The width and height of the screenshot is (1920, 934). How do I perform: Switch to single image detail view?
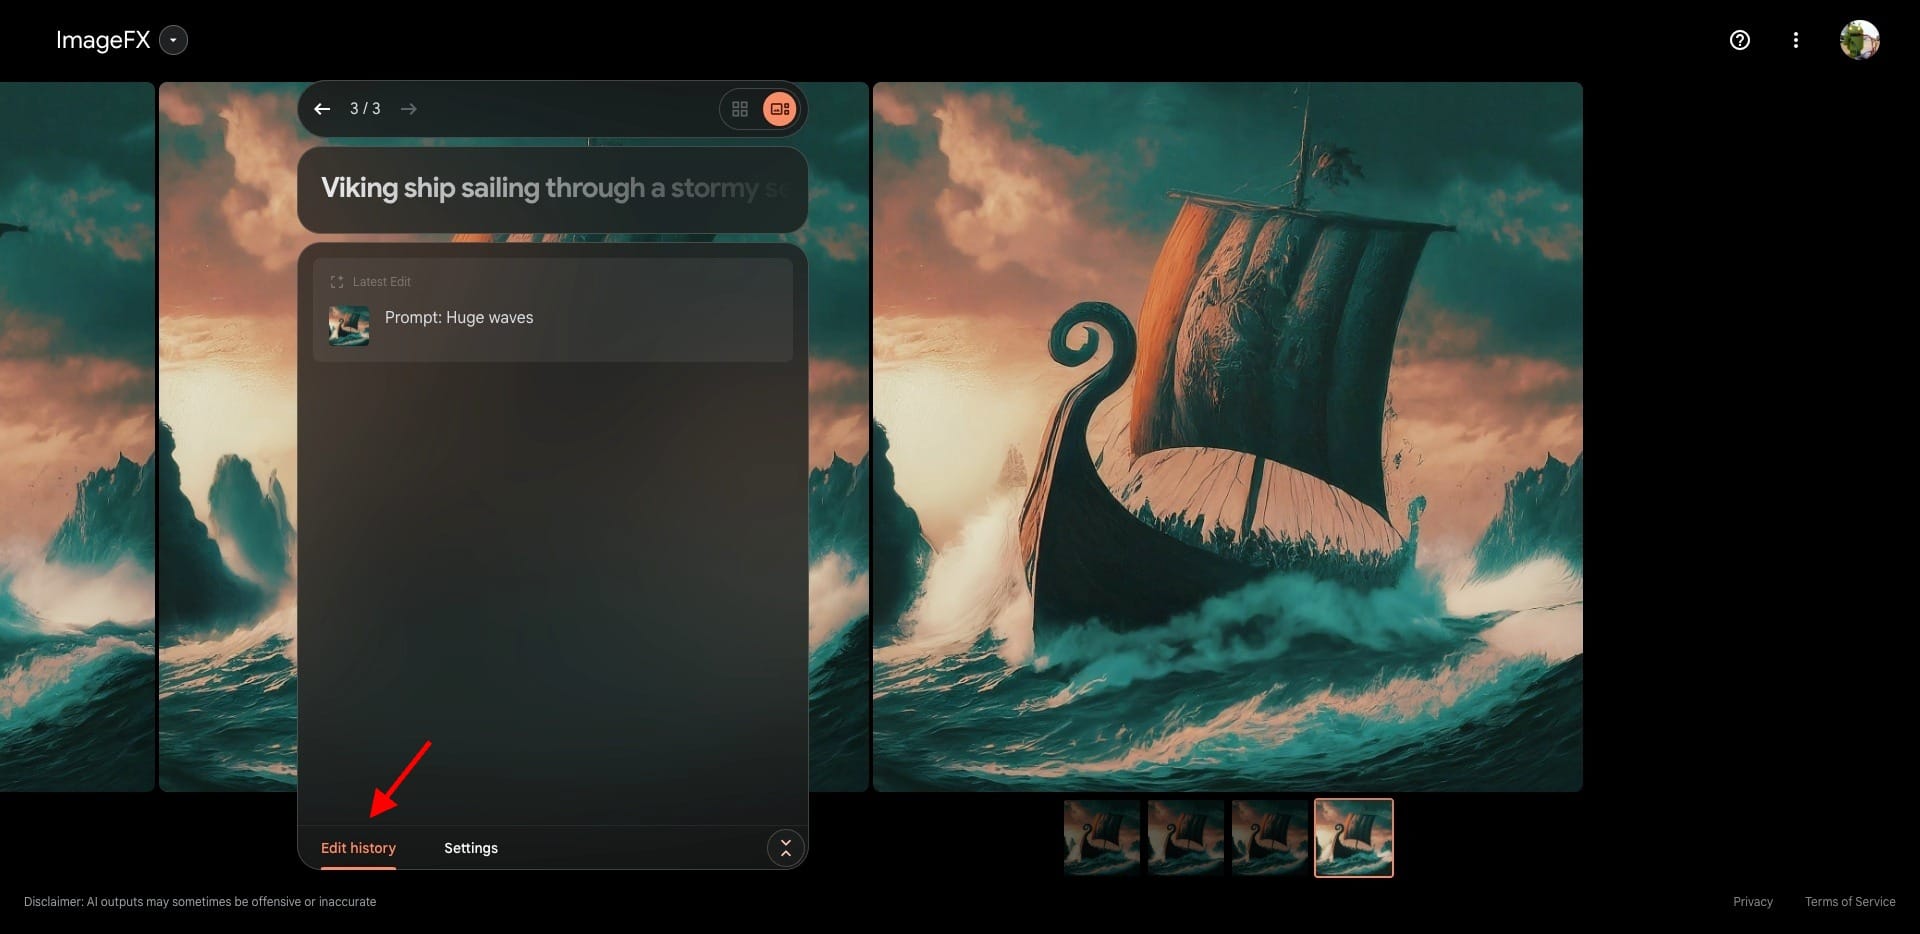click(x=780, y=109)
